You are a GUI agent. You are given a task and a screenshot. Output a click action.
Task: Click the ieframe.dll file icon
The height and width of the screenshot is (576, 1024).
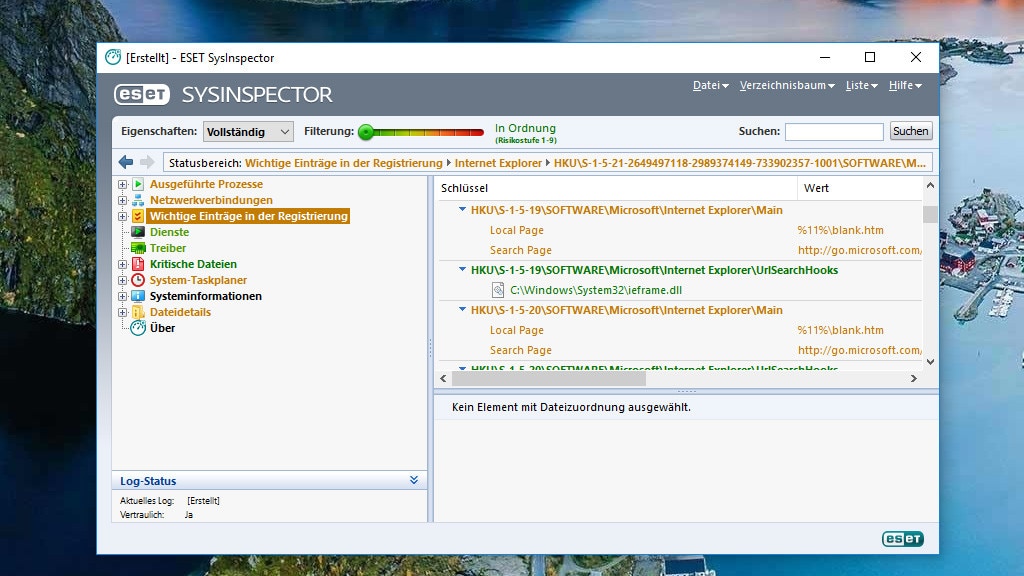(498, 290)
